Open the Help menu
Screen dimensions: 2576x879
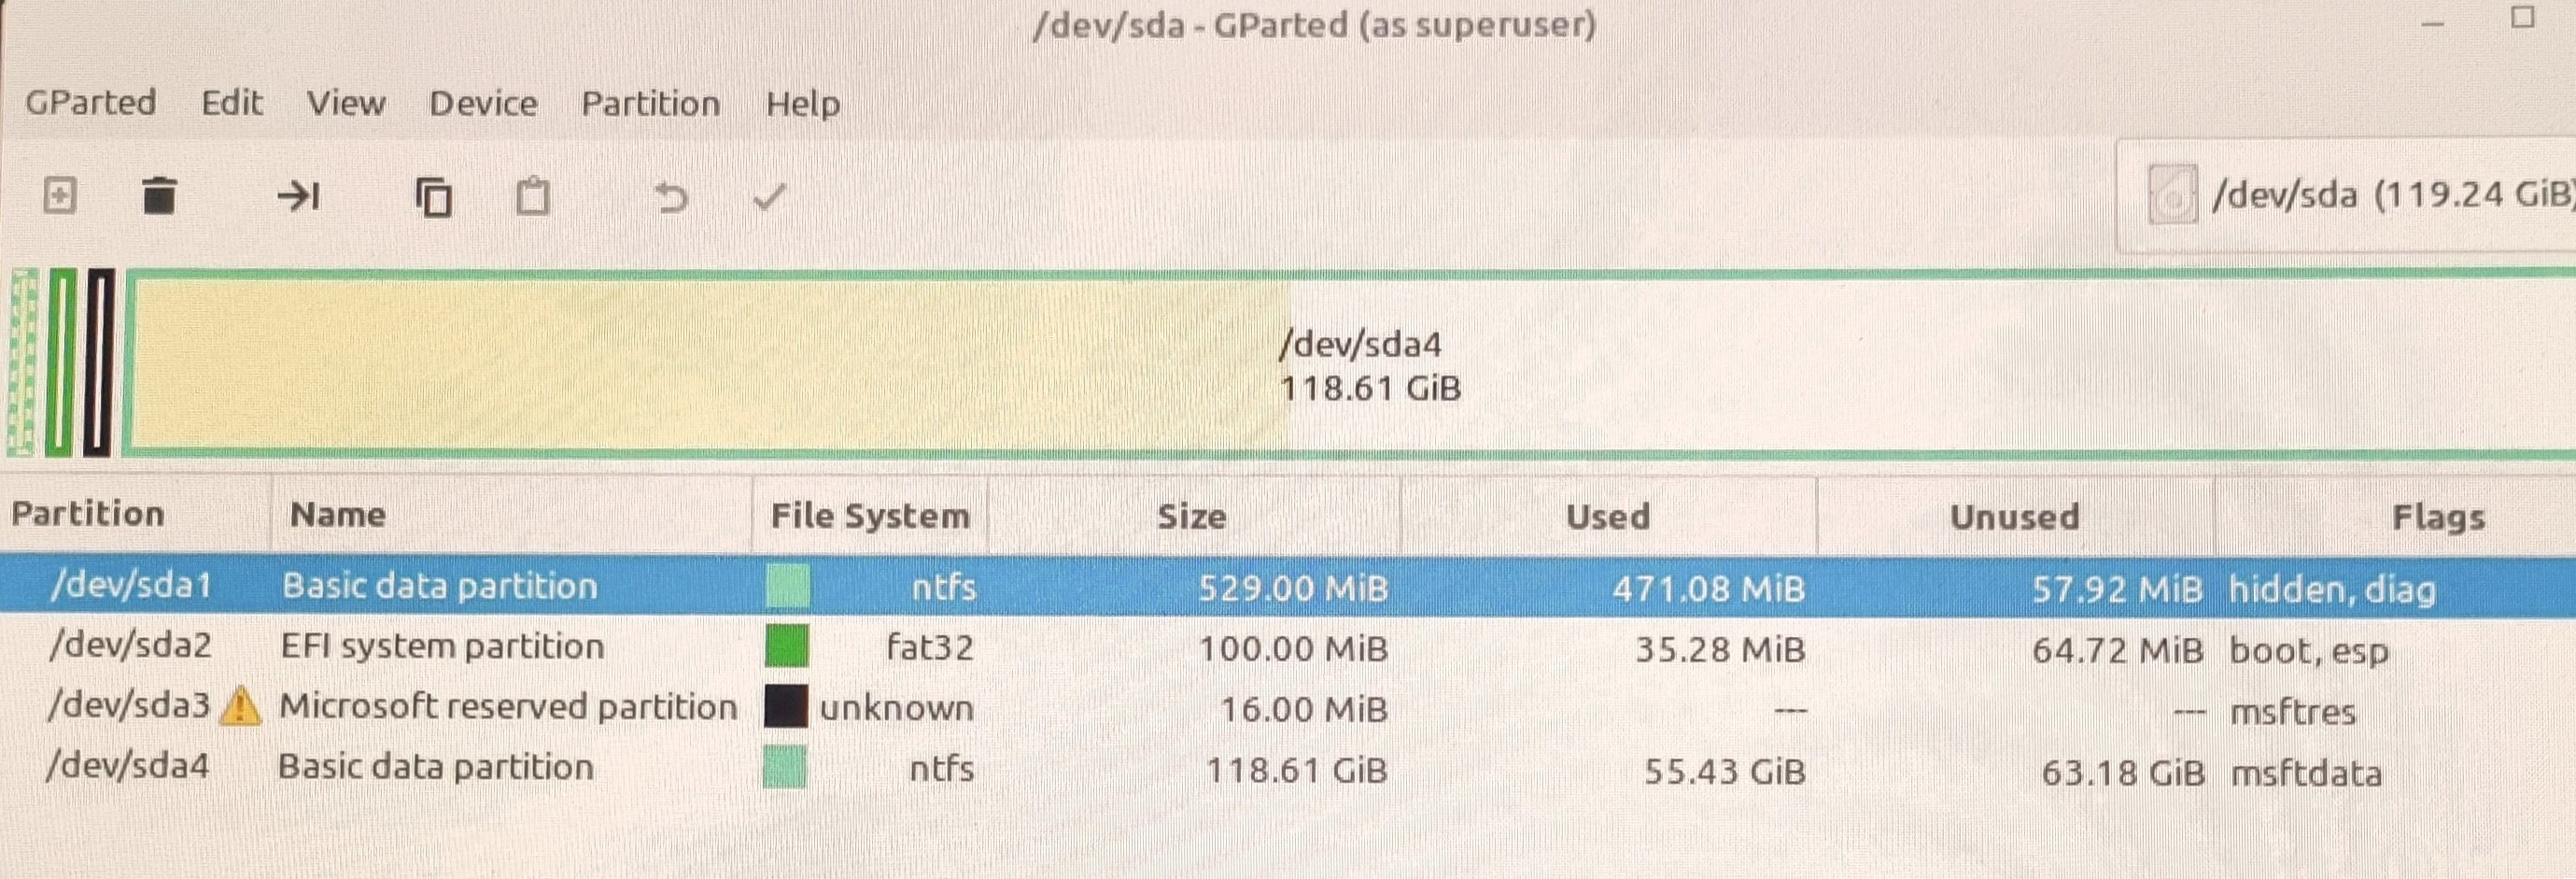point(802,104)
